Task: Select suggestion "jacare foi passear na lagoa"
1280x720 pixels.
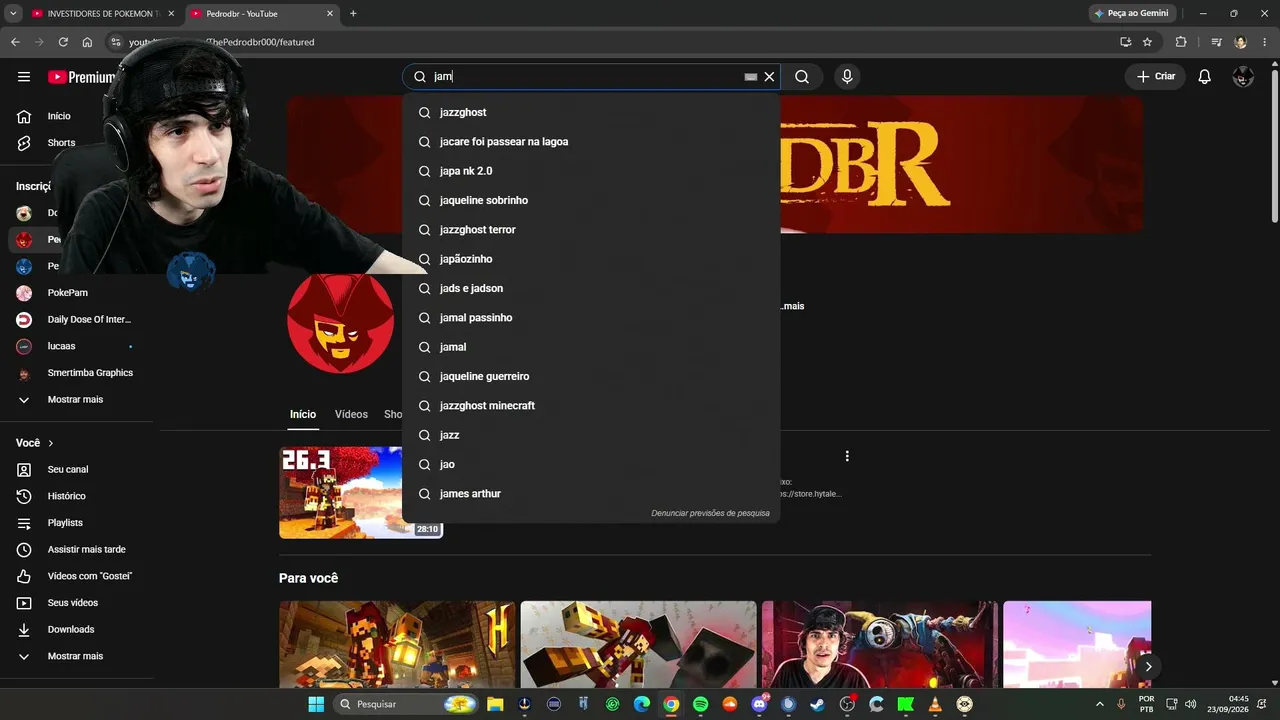Action: 591,142
